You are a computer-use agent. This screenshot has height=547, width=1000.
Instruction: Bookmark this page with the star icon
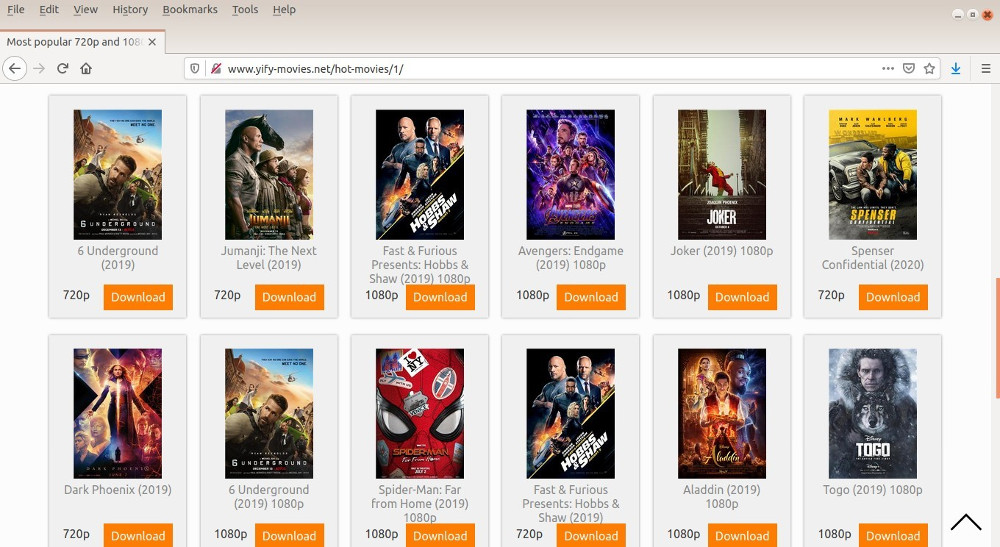(929, 68)
